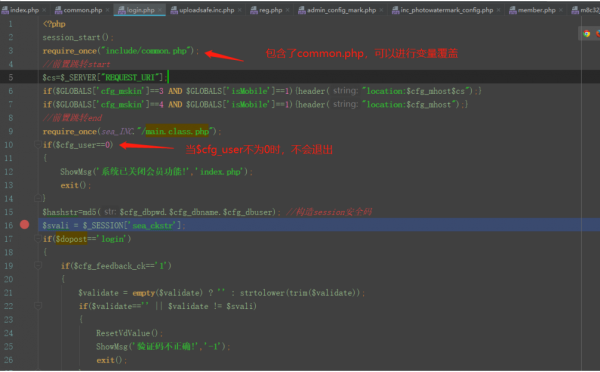This screenshot has width=600, height=372.
Task: Fold the $validate condition block on line 22
Action: click(38, 306)
